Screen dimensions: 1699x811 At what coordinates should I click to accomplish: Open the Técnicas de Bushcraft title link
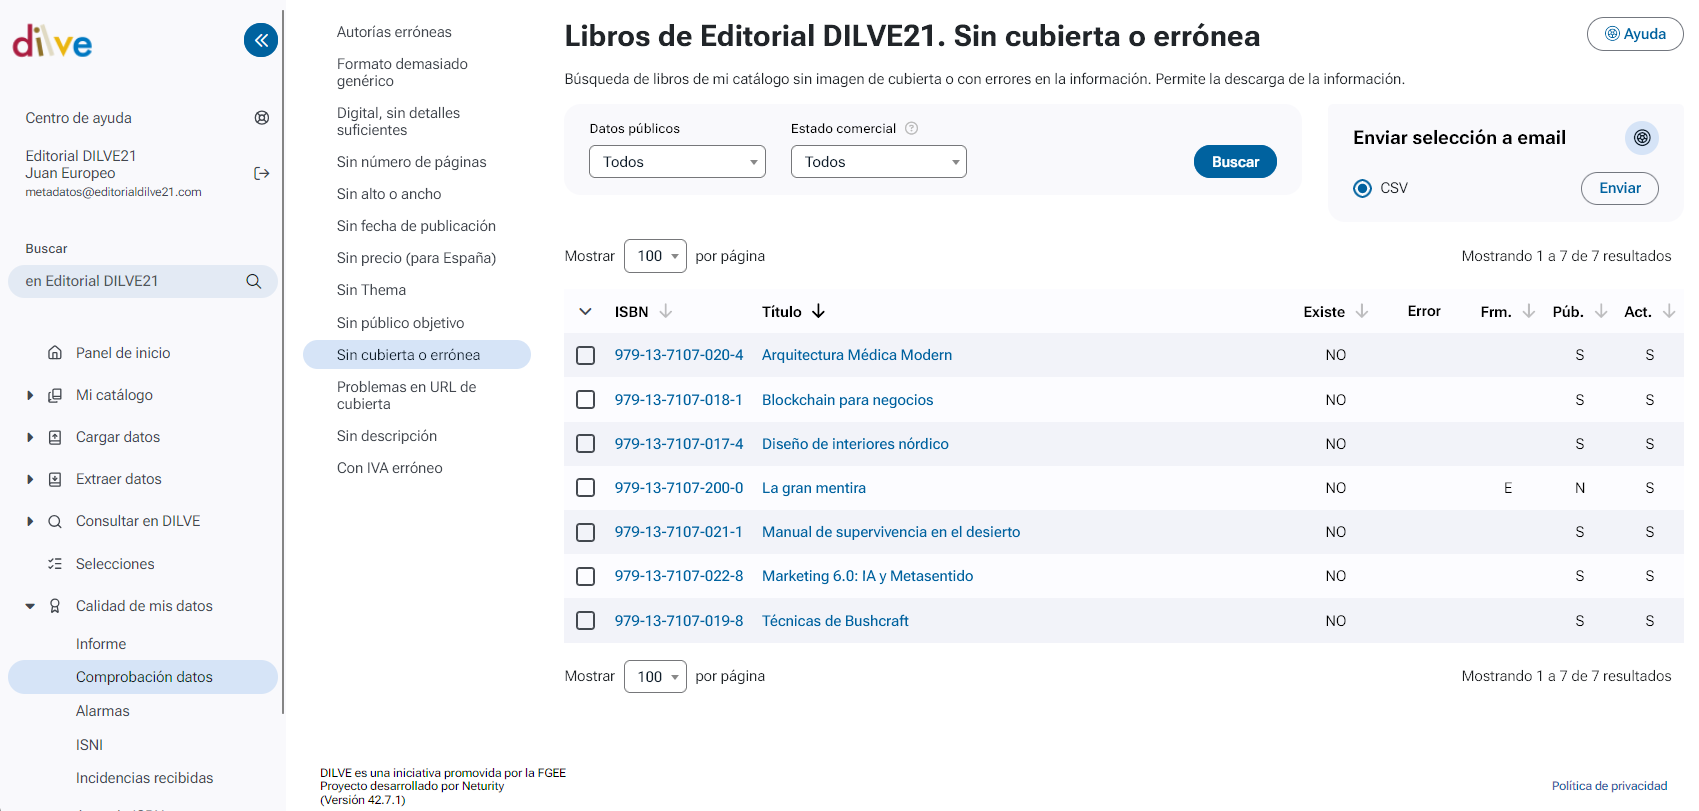tap(835, 621)
